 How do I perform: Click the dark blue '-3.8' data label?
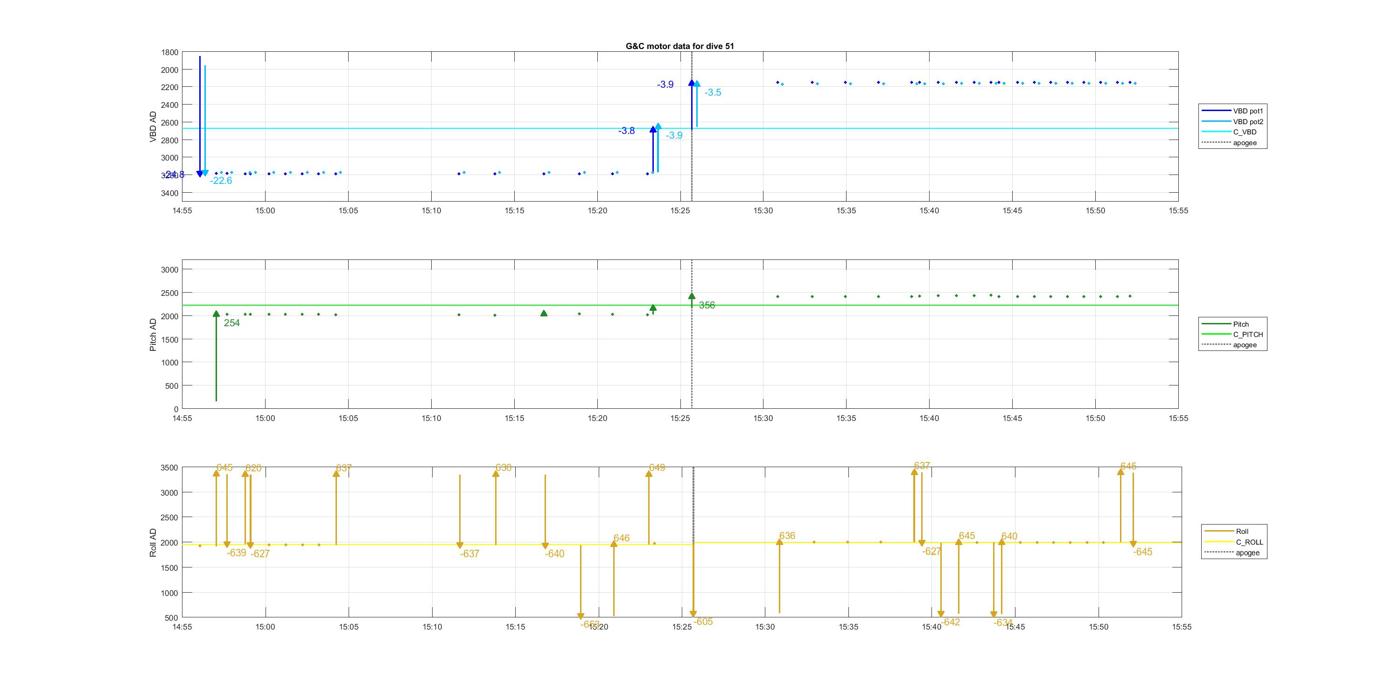[x=626, y=131]
